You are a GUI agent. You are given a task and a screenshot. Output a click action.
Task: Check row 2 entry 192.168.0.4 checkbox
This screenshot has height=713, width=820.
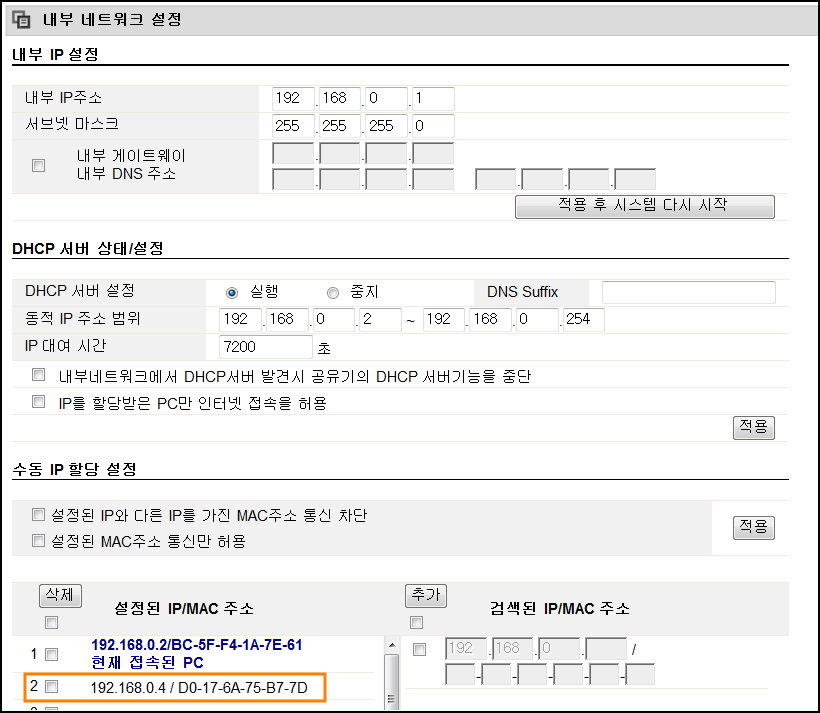click(x=51, y=686)
